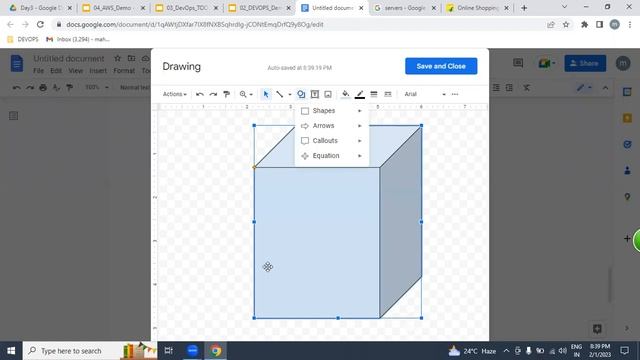Open Gmail Inbox bookmark

pos(78,39)
